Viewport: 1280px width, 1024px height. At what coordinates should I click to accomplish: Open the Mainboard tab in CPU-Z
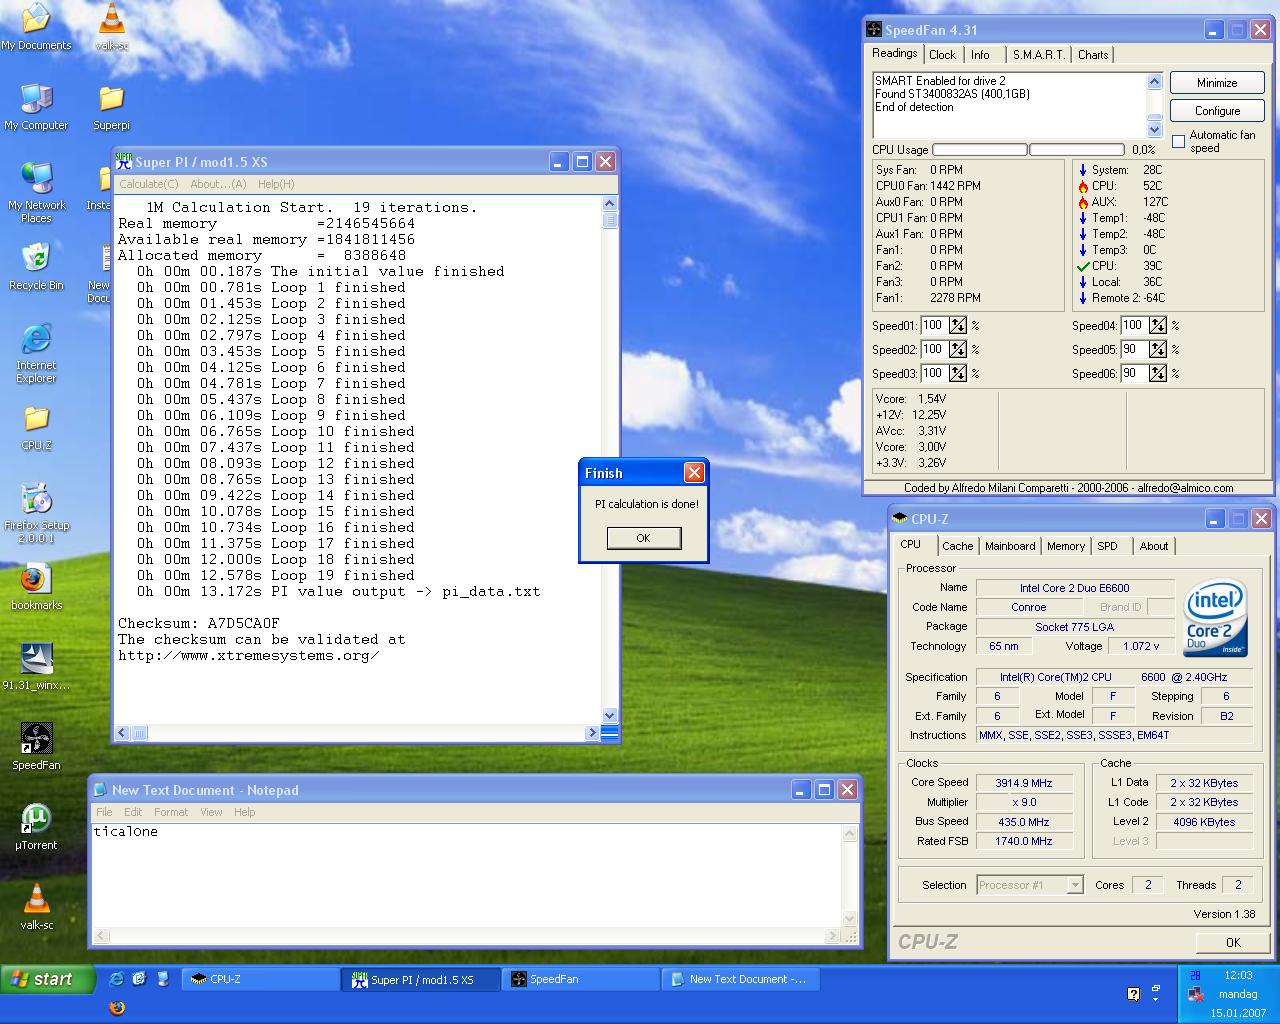(x=1010, y=546)
